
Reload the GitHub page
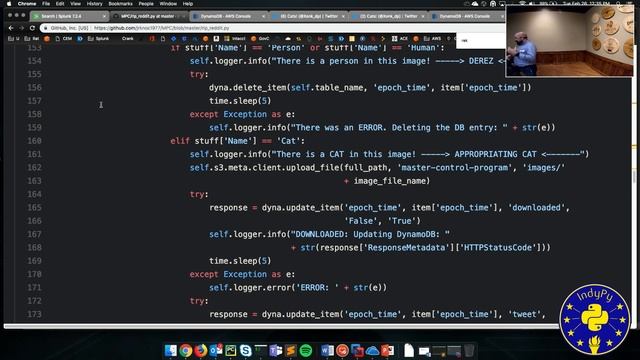click(32, 28)
